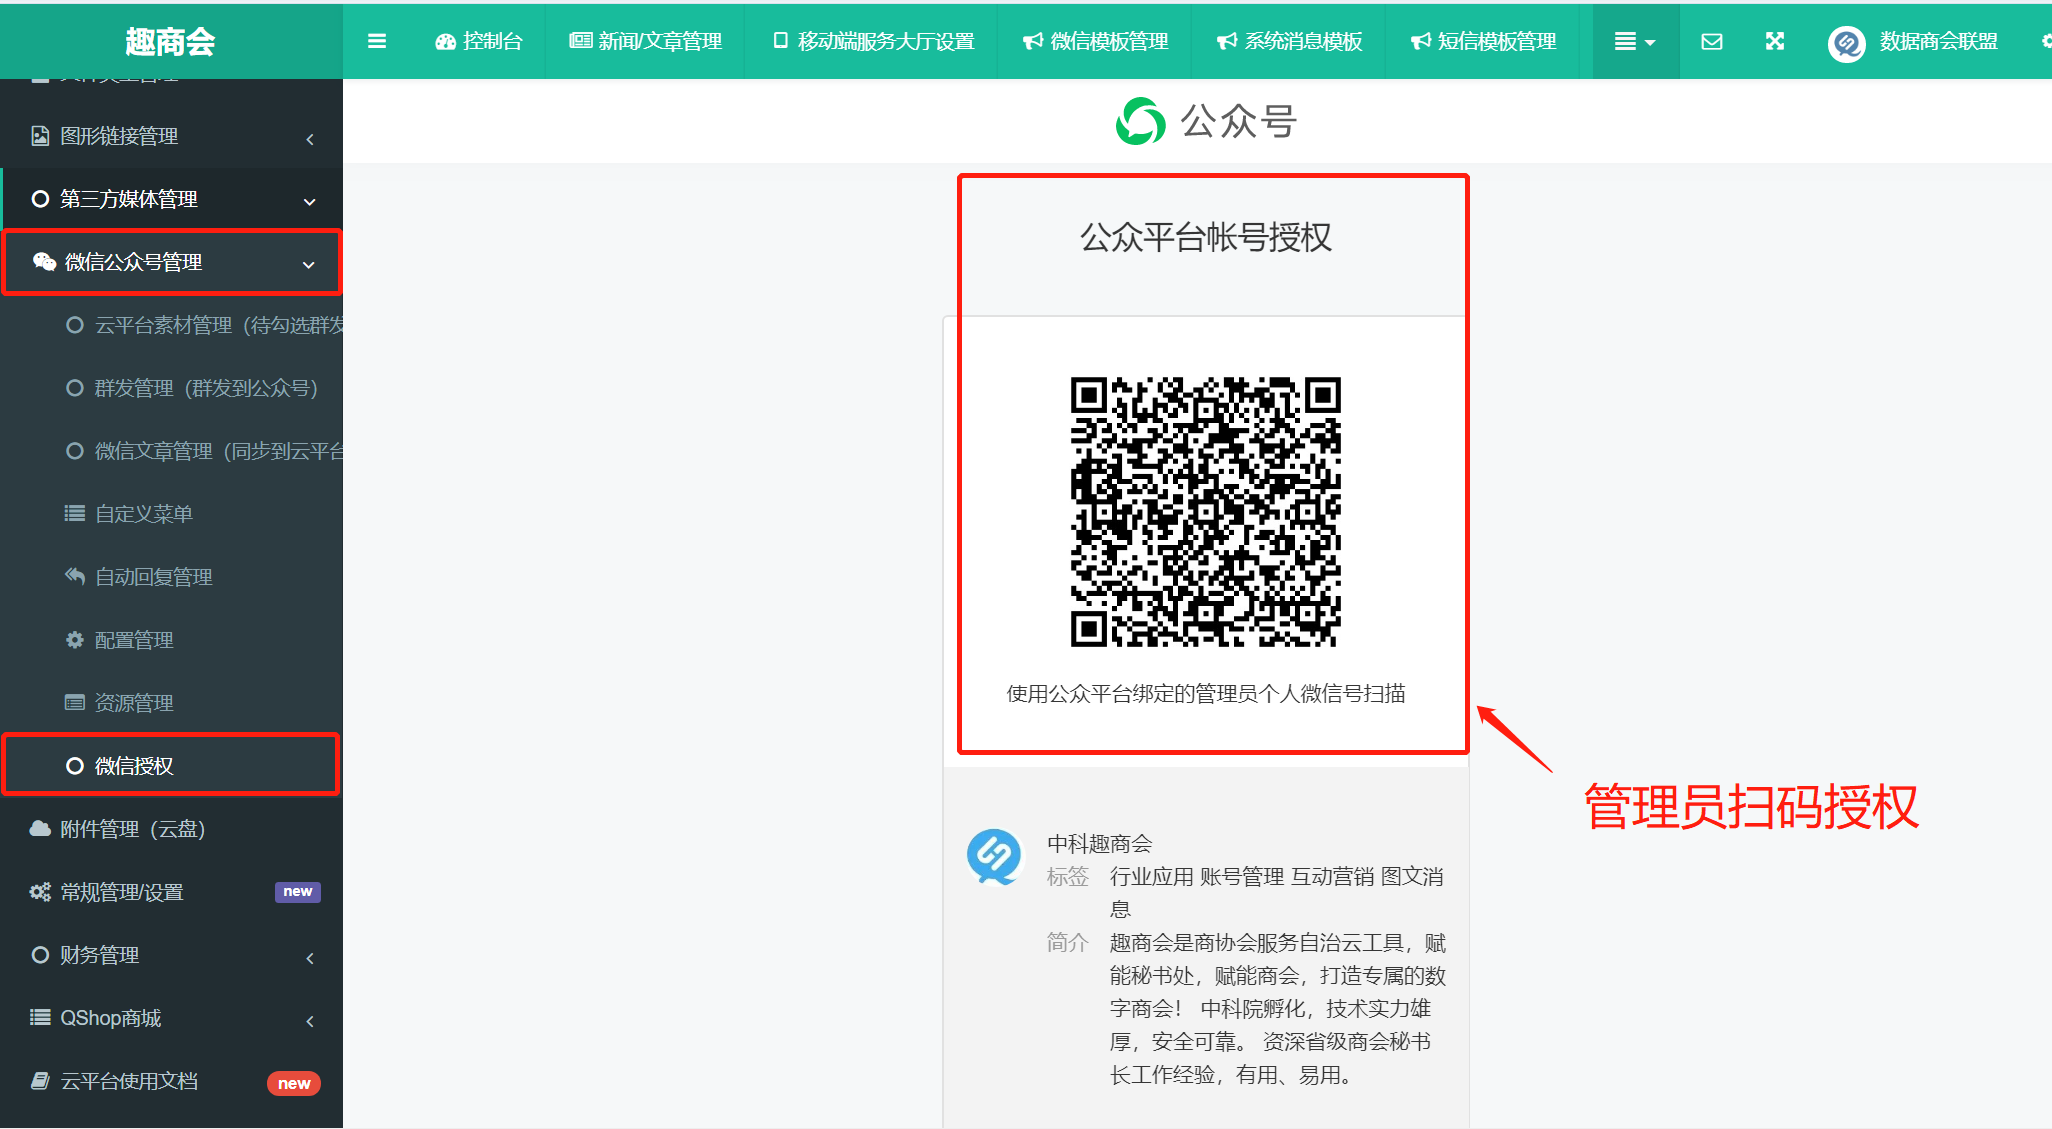The width and height of the screenshot is (2052, 1129).
Task: Click the 附件管理 cloud icon
Action: coord(40,829)
